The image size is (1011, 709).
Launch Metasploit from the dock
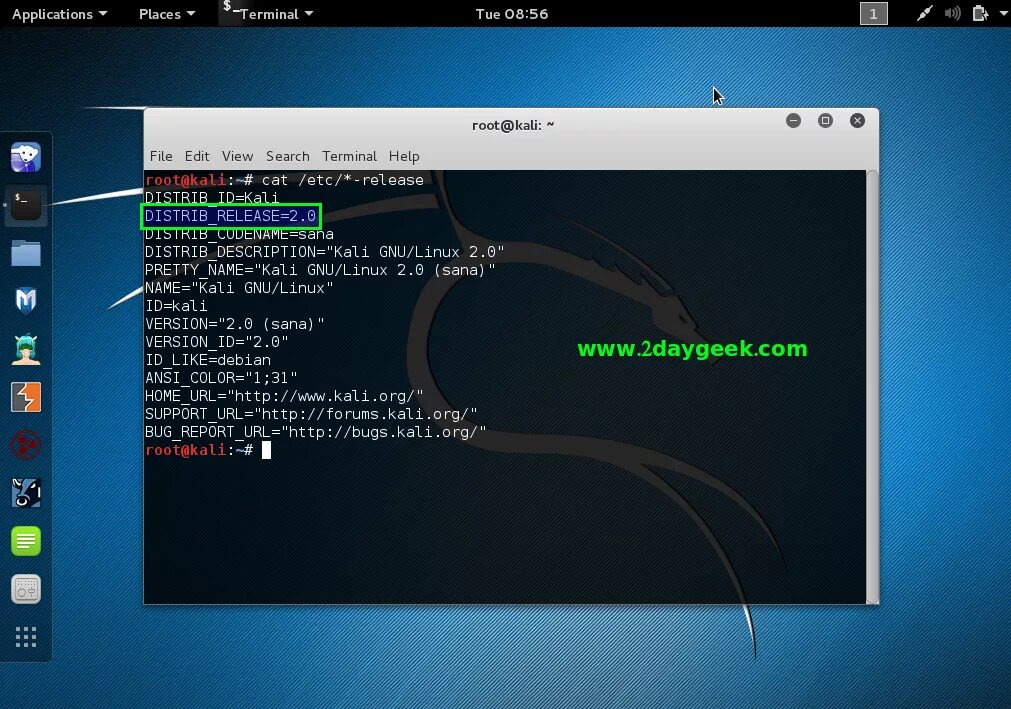(26, 301)
